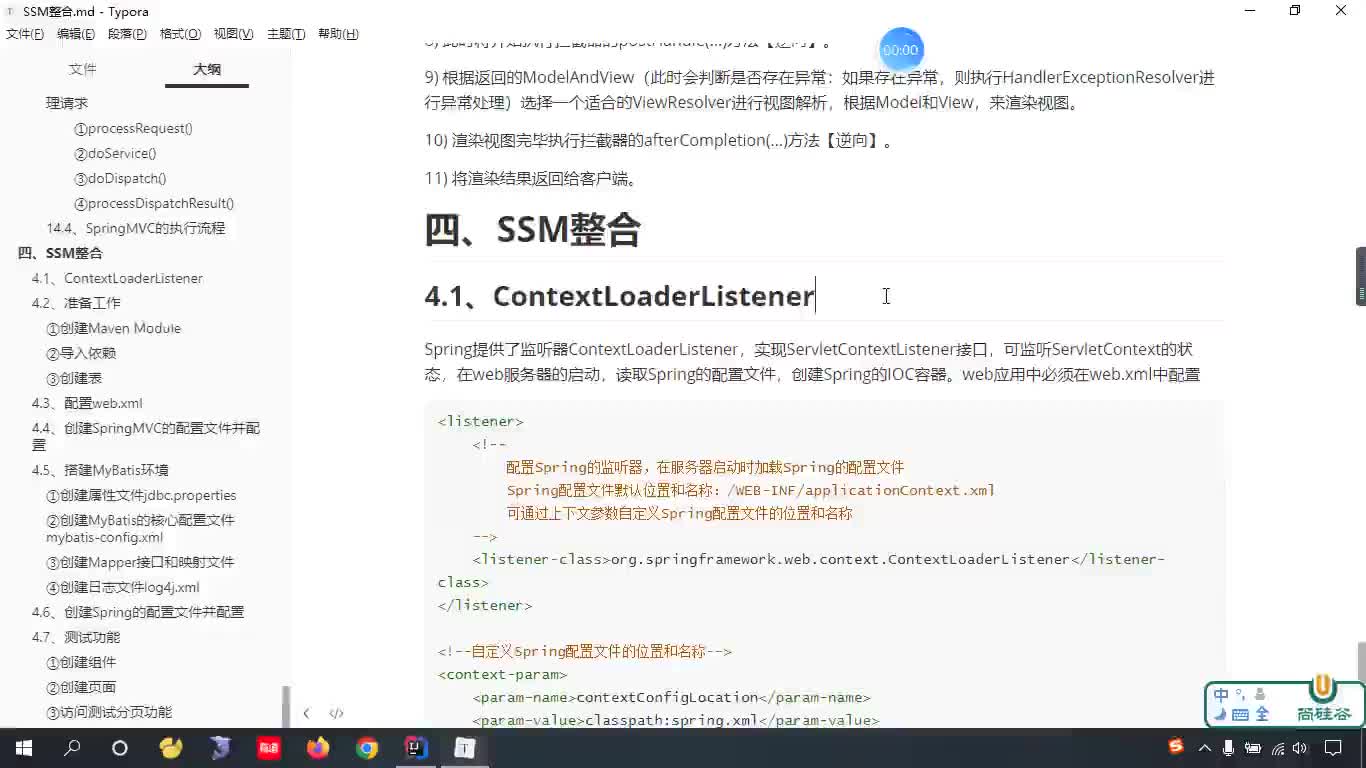Image resolution: width=1366 pixels, height=768 pixels.
Task: Select ①创建组件 outline item
Action: click(81, 662)
